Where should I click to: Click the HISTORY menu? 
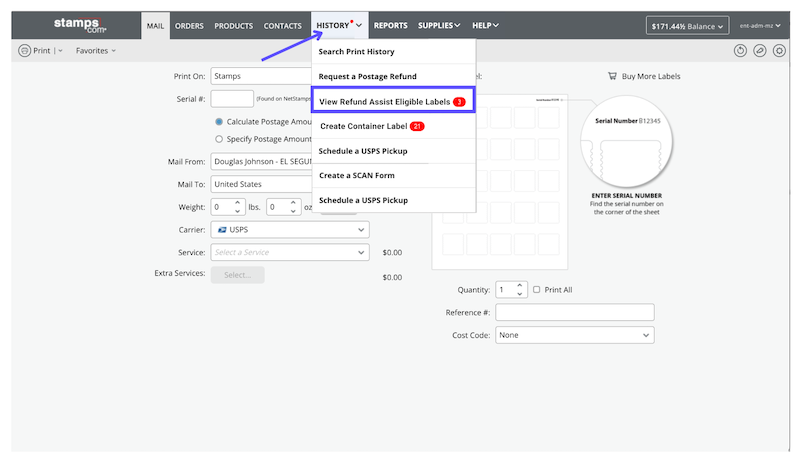pyautogui.click(x=339, y=26)
